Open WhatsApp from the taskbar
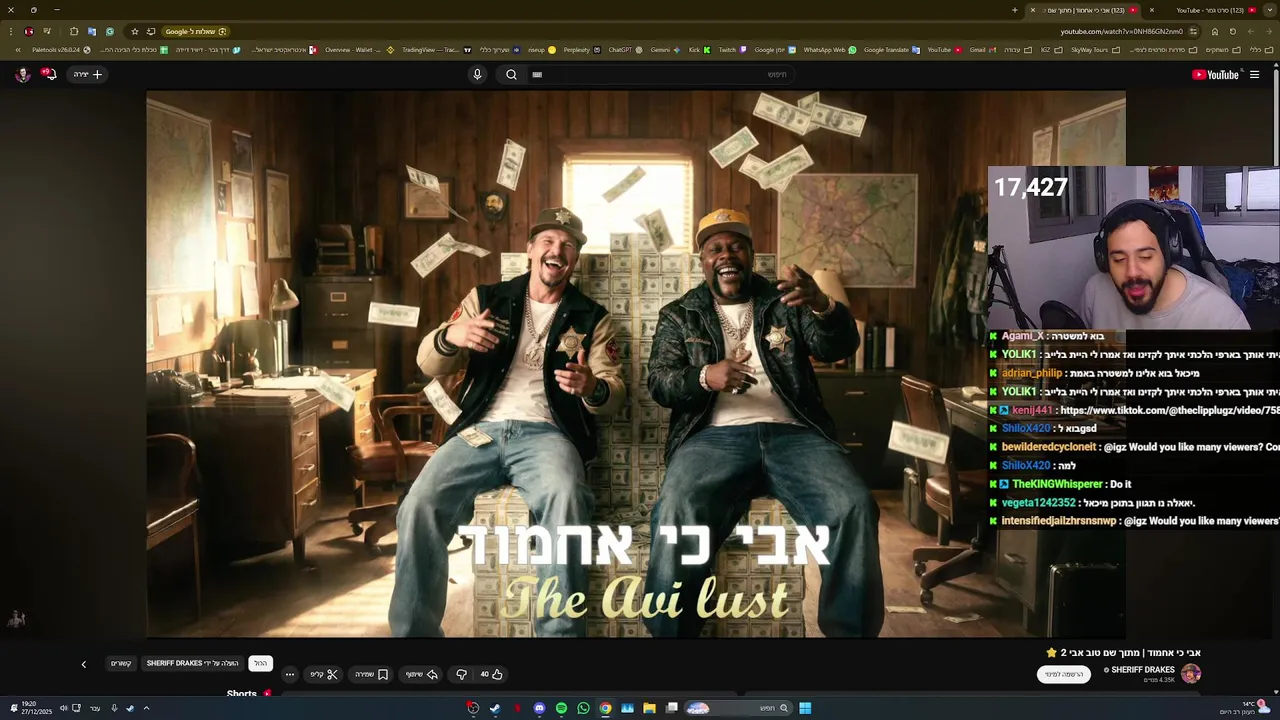The width and height of the screenshot is (1280, 720). pos(583,708)
